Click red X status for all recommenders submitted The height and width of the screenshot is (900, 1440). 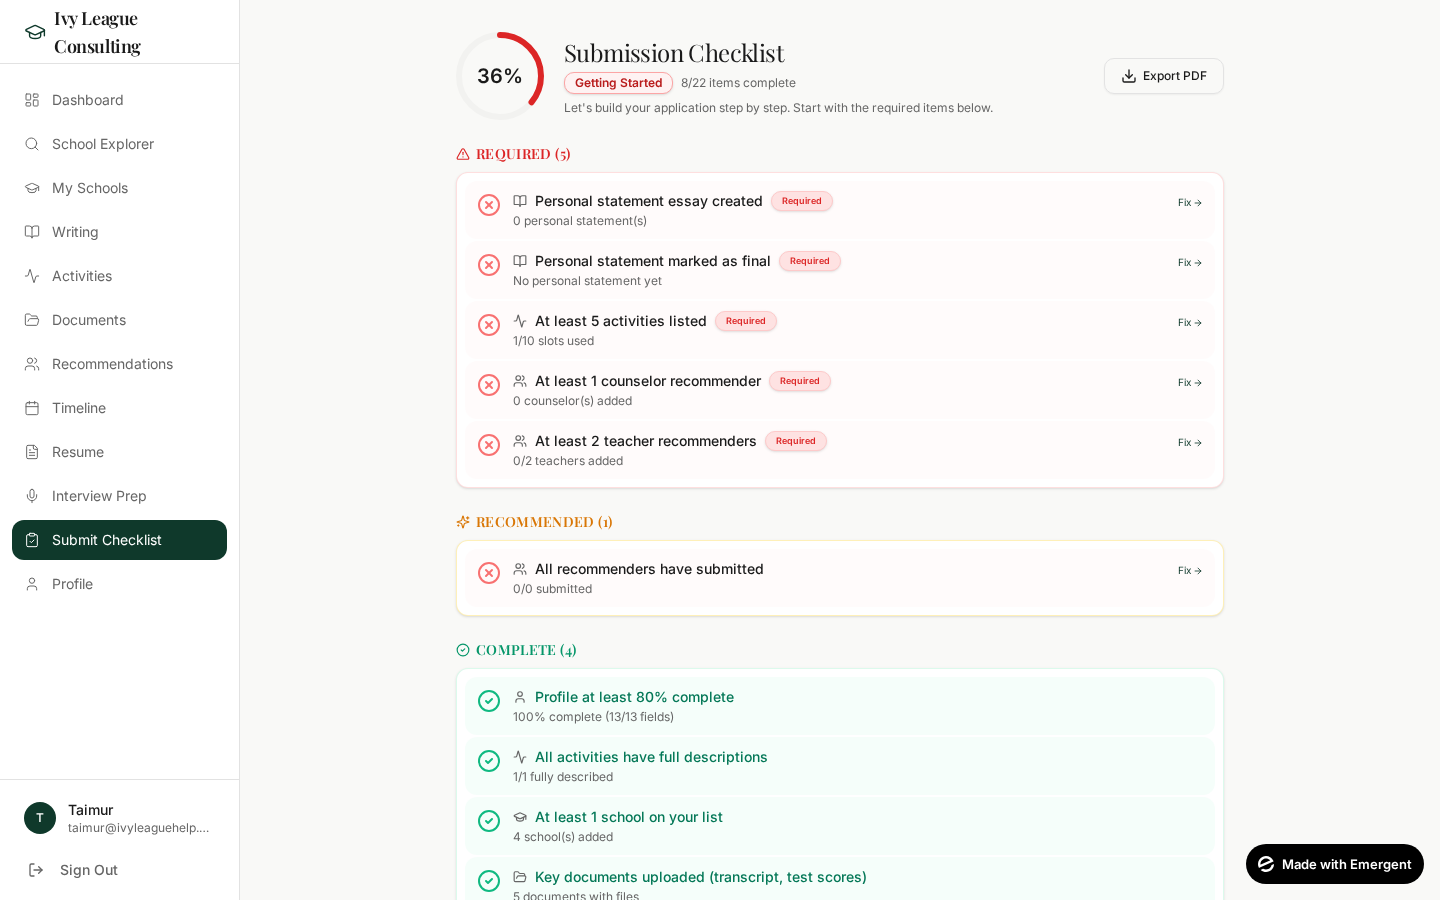pos(489,573)
